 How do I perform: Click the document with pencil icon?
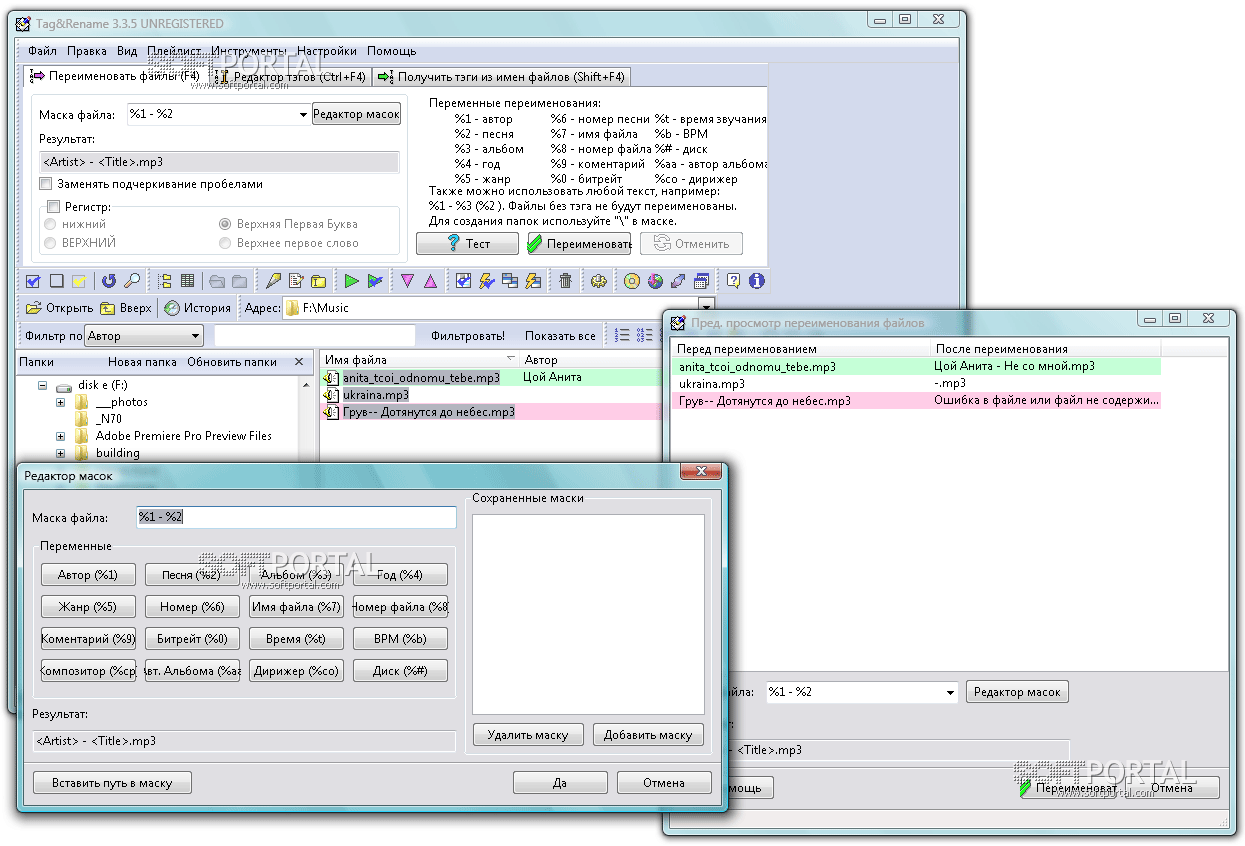pyautogui.click(x=296, y=281)
